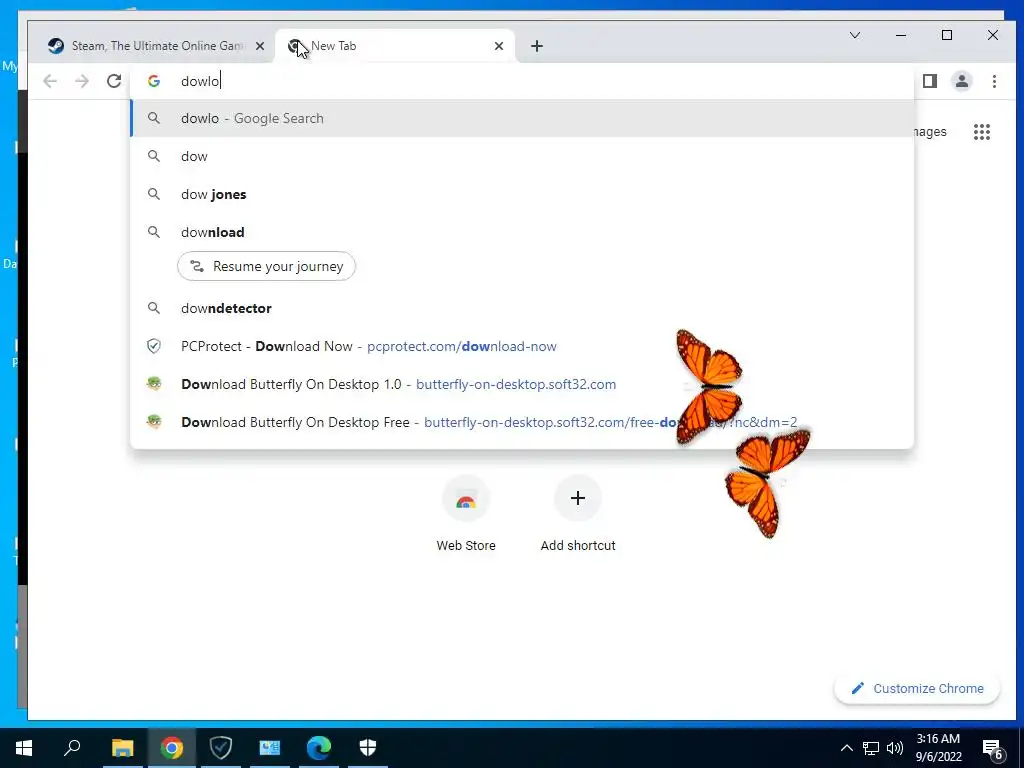
Task: Choose the 'dow' search suggestion
Action: (522, 156)
